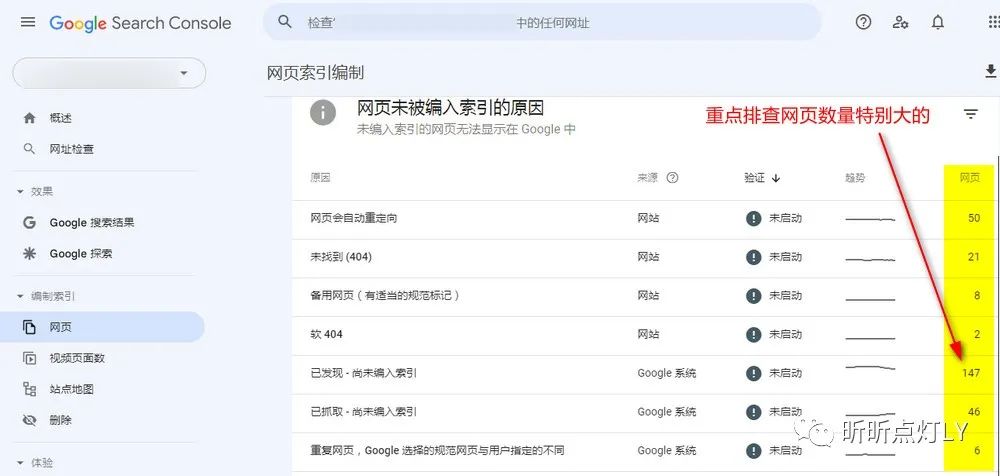Click the help question mark icon

click(x=863, y=22)
